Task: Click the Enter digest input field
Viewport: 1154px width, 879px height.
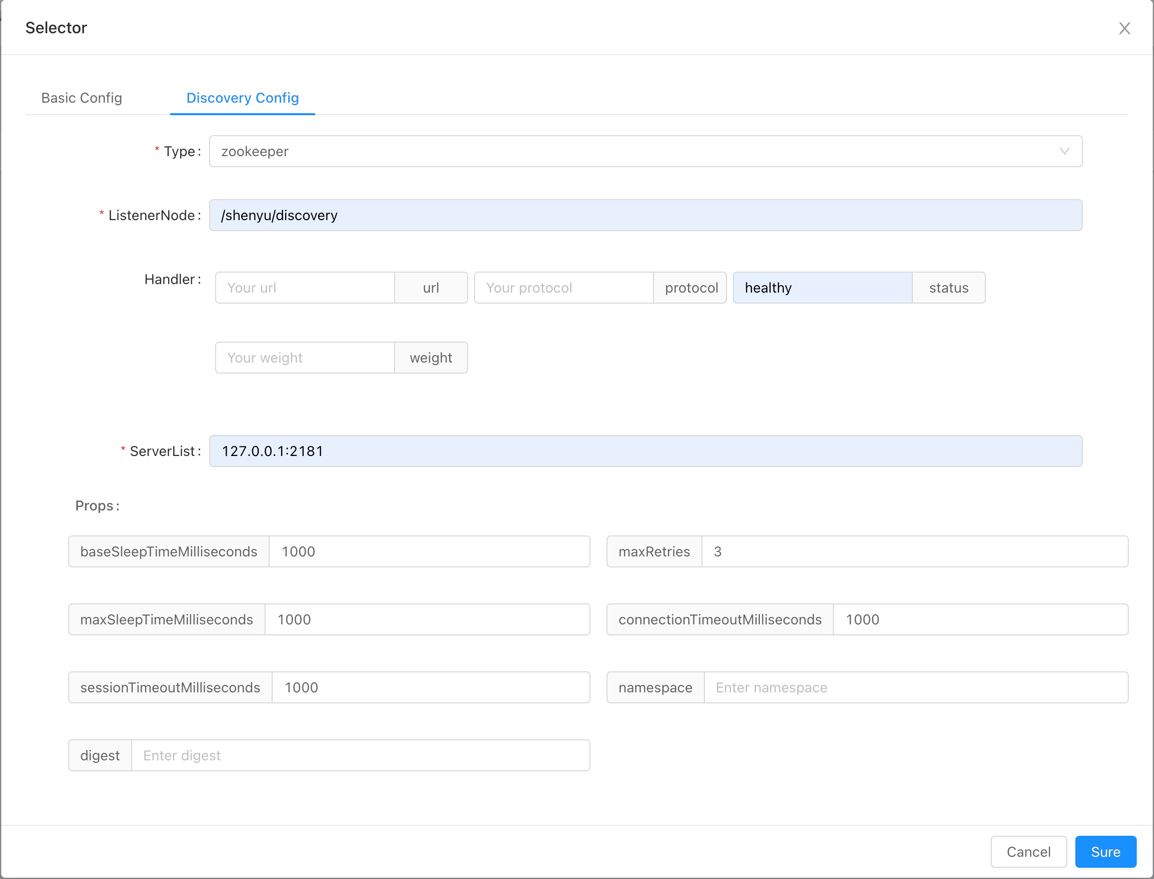Action: point(360,755)
